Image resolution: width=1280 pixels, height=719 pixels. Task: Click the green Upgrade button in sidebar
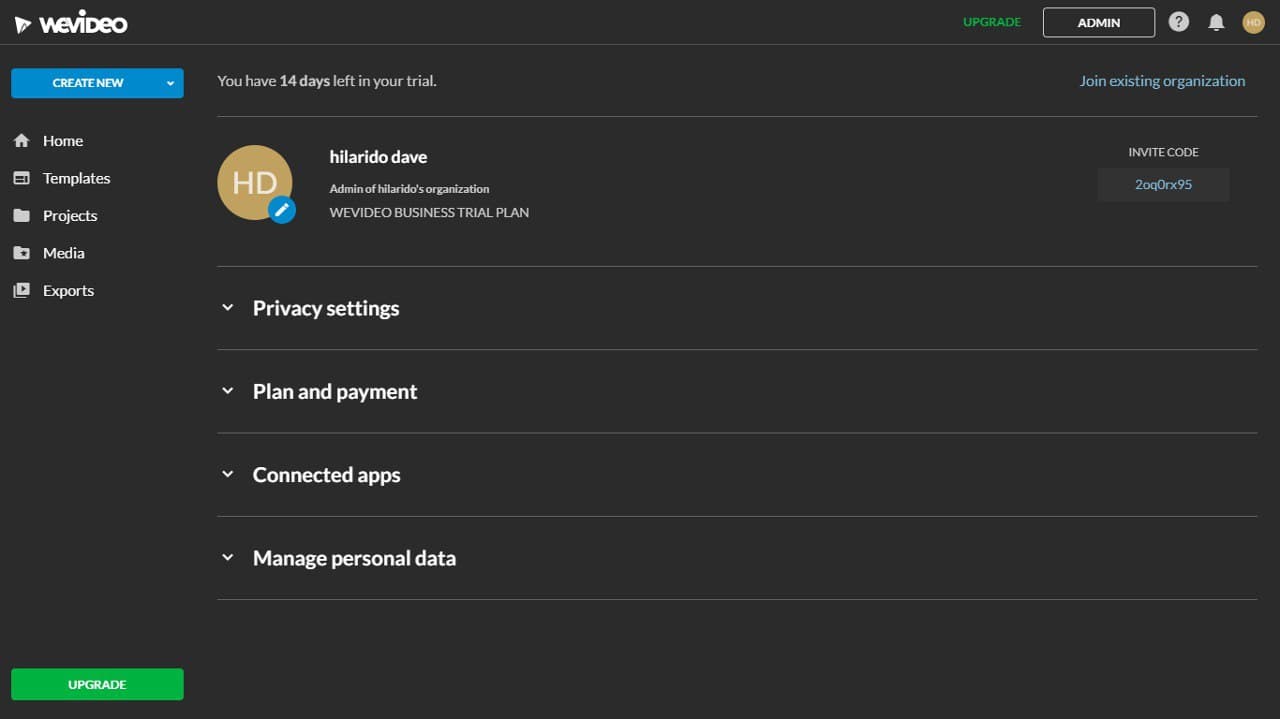tap(97, 684)
